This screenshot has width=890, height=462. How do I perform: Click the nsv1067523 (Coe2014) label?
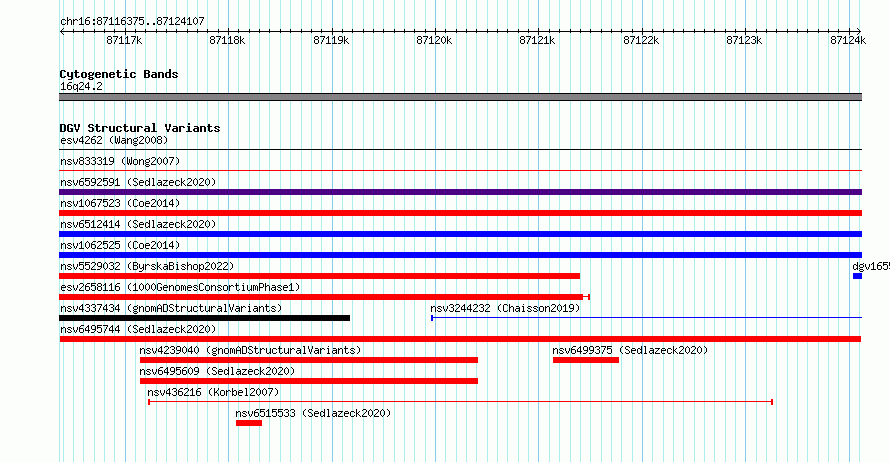click(120, 203)
